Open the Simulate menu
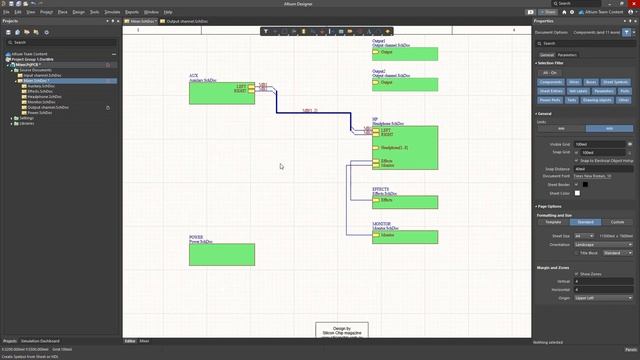The width and height of the screenshot is (640, 360). 112,12
